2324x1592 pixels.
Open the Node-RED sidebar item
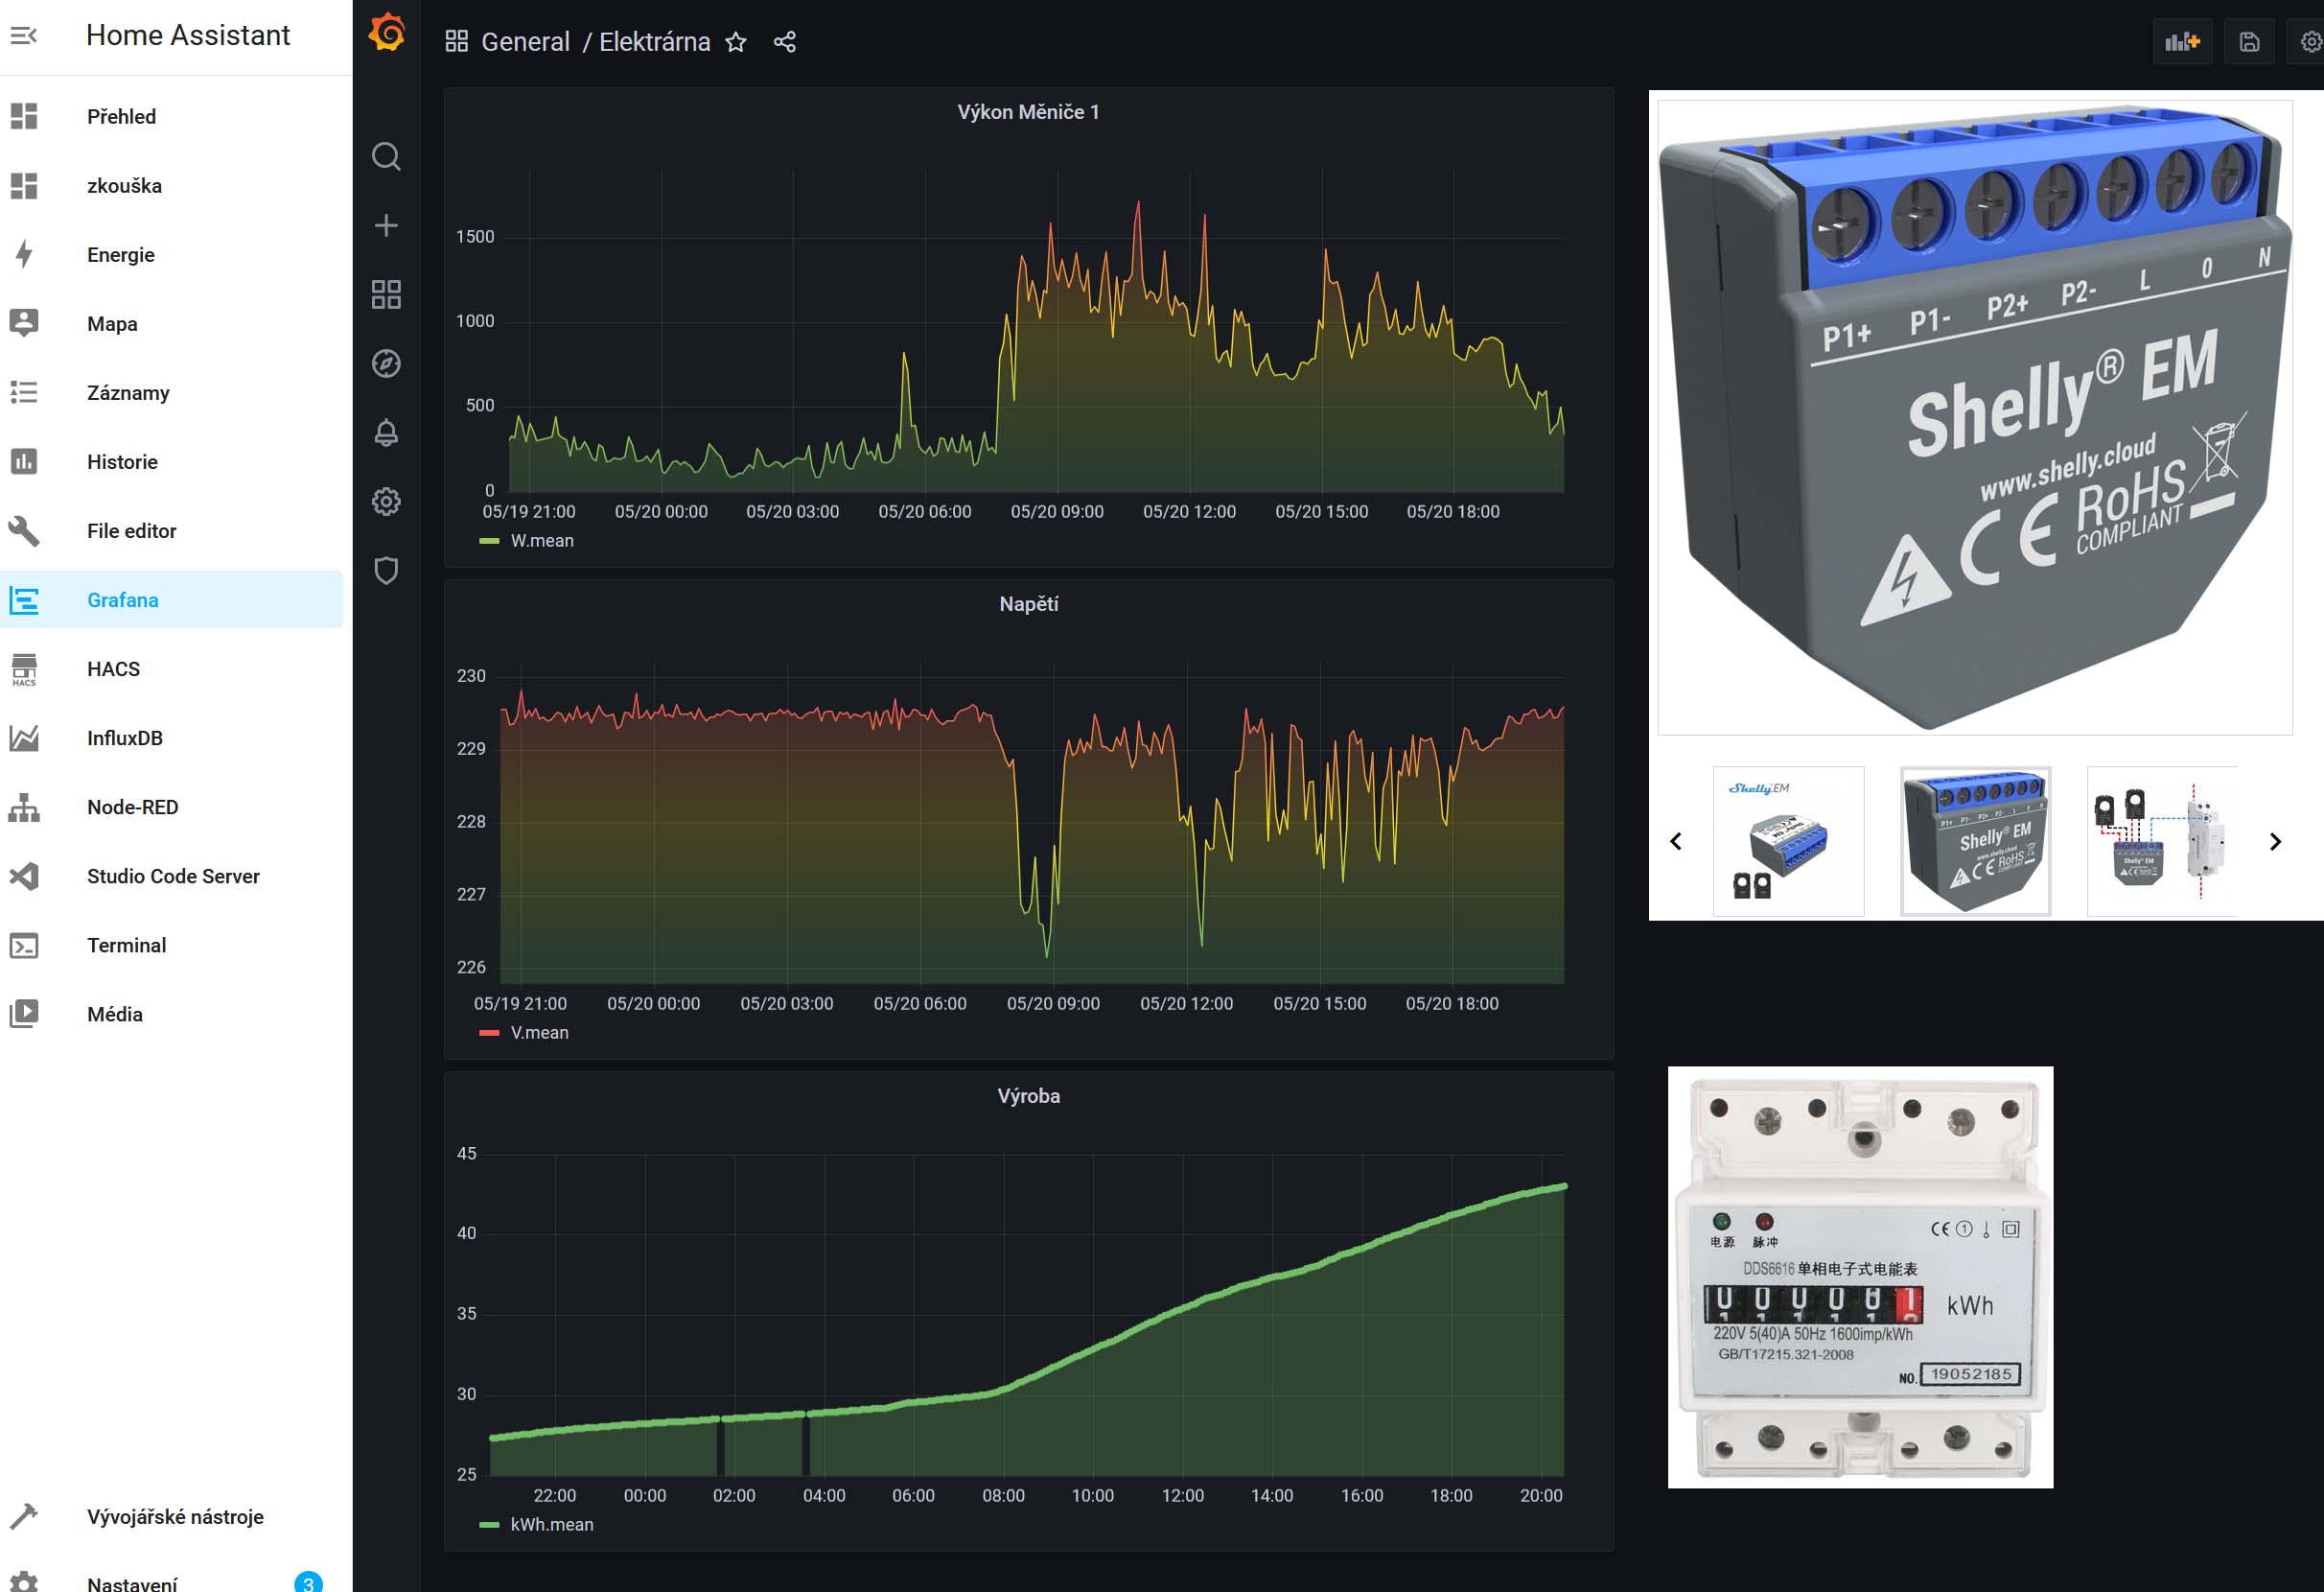pyautogui.click(x=132, y=807)
